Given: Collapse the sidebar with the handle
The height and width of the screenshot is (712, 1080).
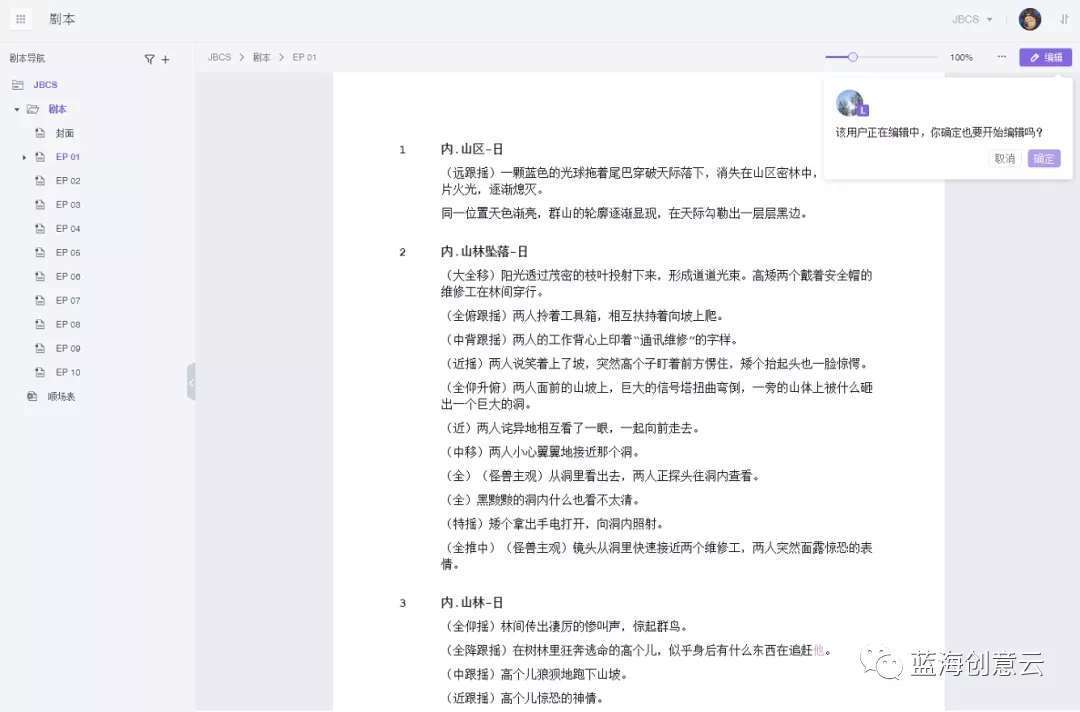Looking at the screenshot, I should coord(191,381).
